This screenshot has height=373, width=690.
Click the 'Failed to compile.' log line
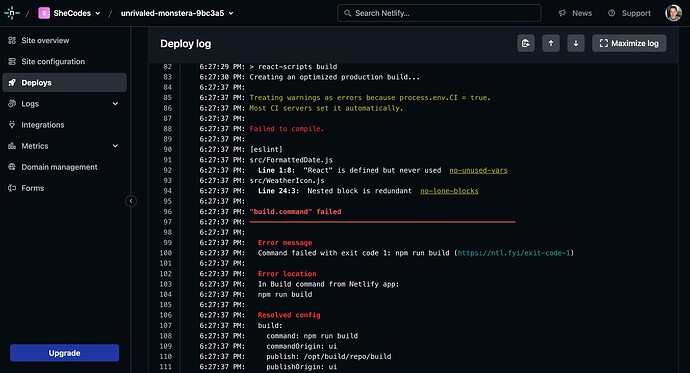286,129
